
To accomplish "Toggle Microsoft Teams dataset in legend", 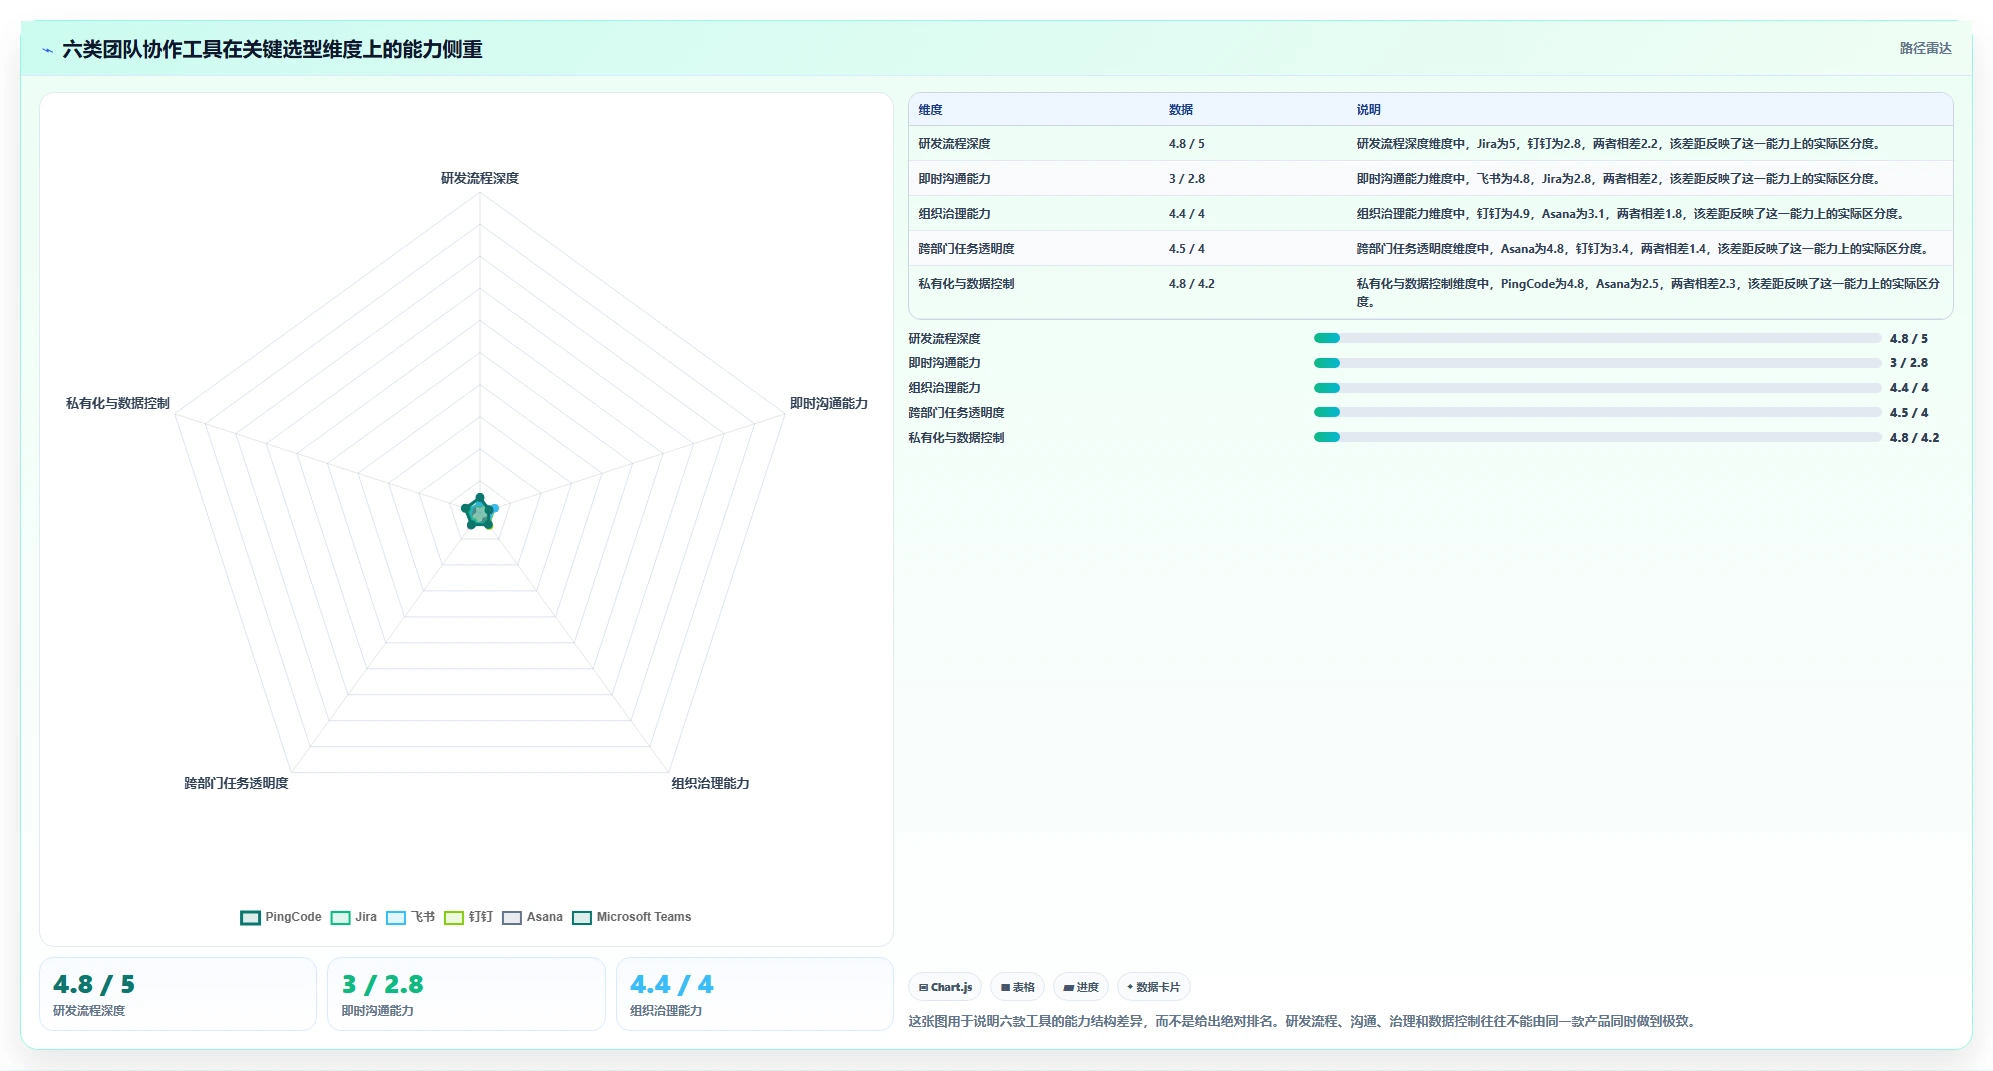I will coord(632,917).
